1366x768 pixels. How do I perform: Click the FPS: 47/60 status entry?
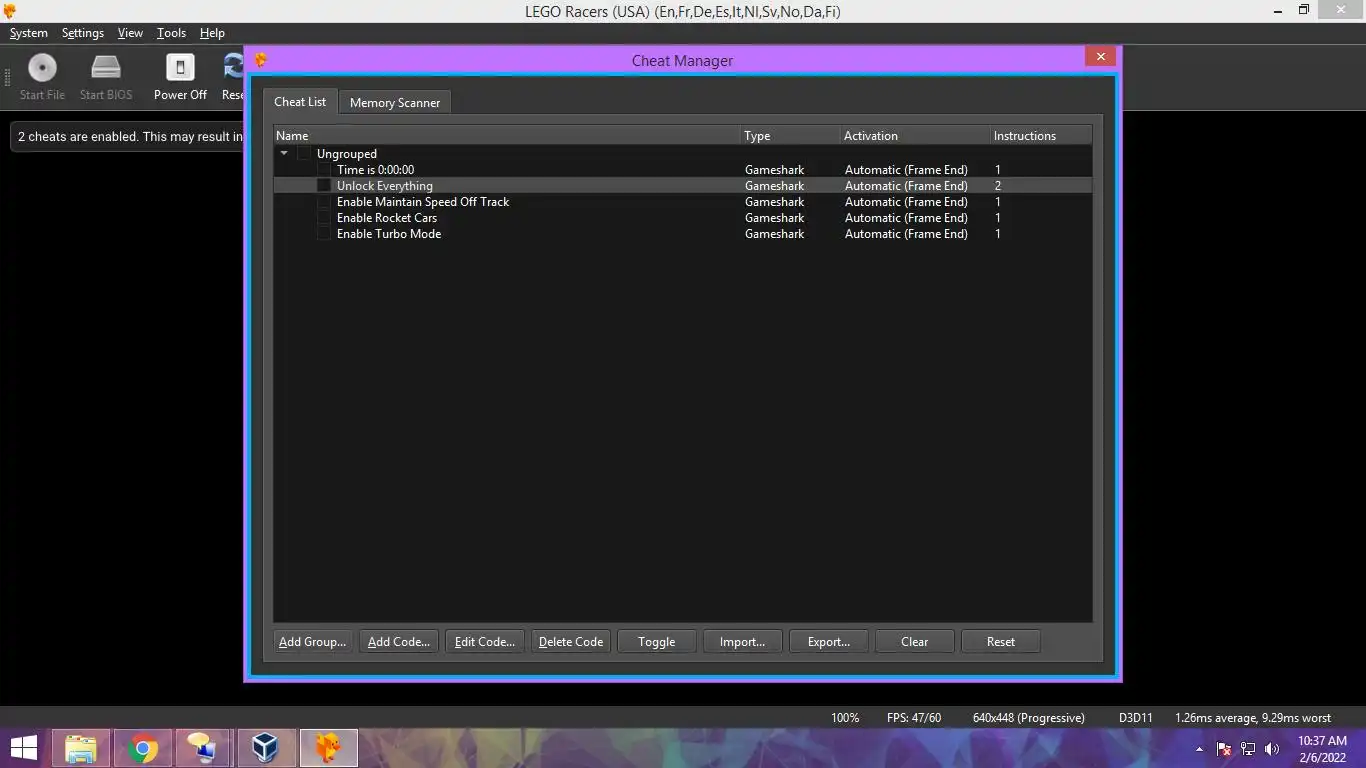(x=914, y=718)
